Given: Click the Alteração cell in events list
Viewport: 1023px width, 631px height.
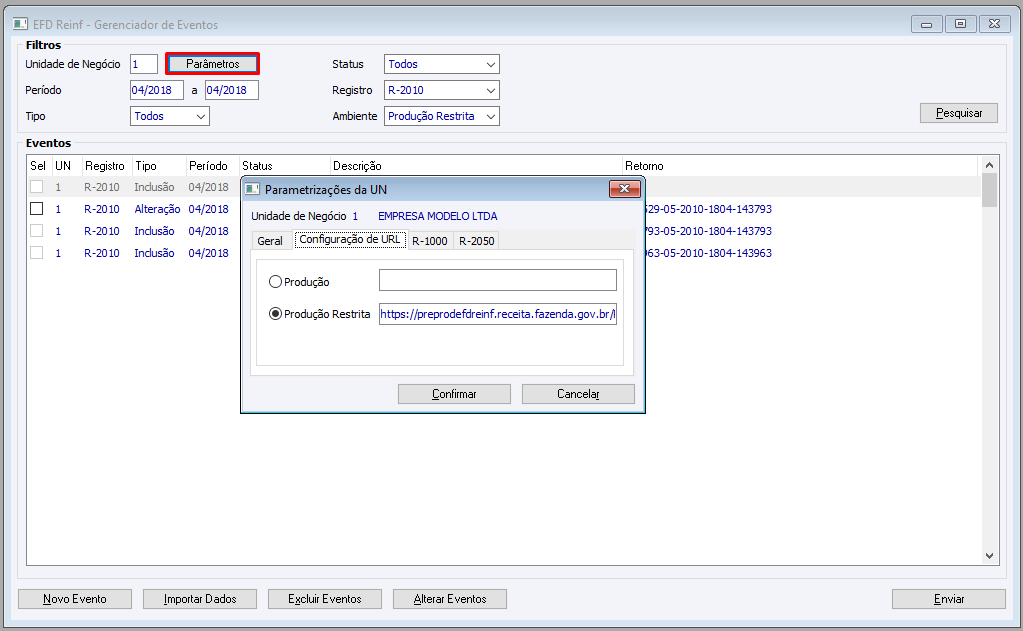Looking at the screenshot, I should (157, 209).
